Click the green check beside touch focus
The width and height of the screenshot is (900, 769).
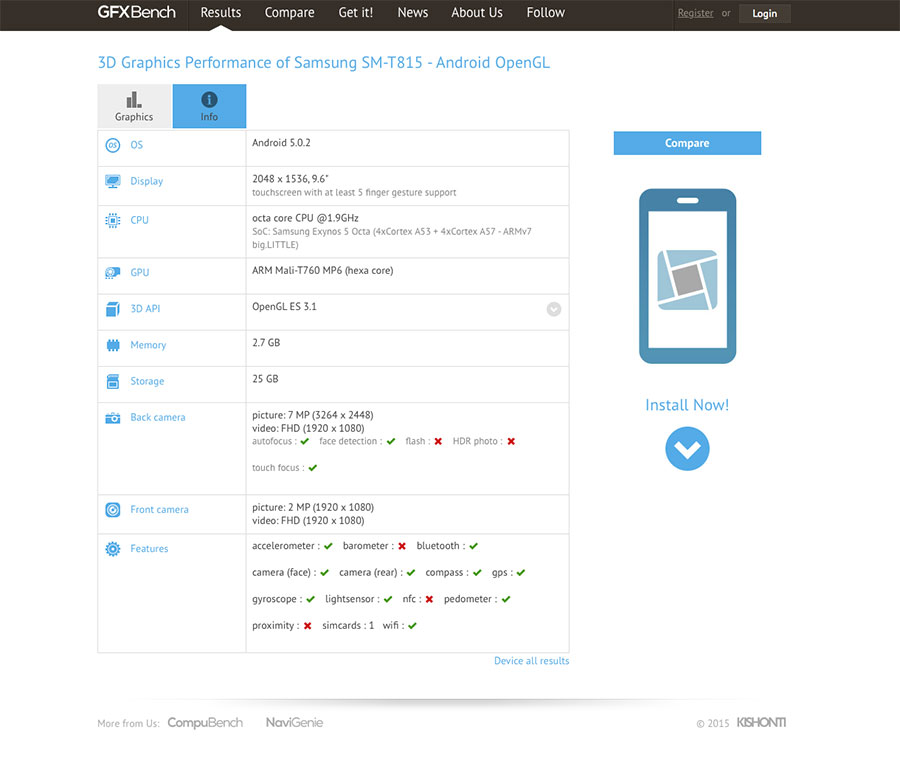click(x=313, y=468)
